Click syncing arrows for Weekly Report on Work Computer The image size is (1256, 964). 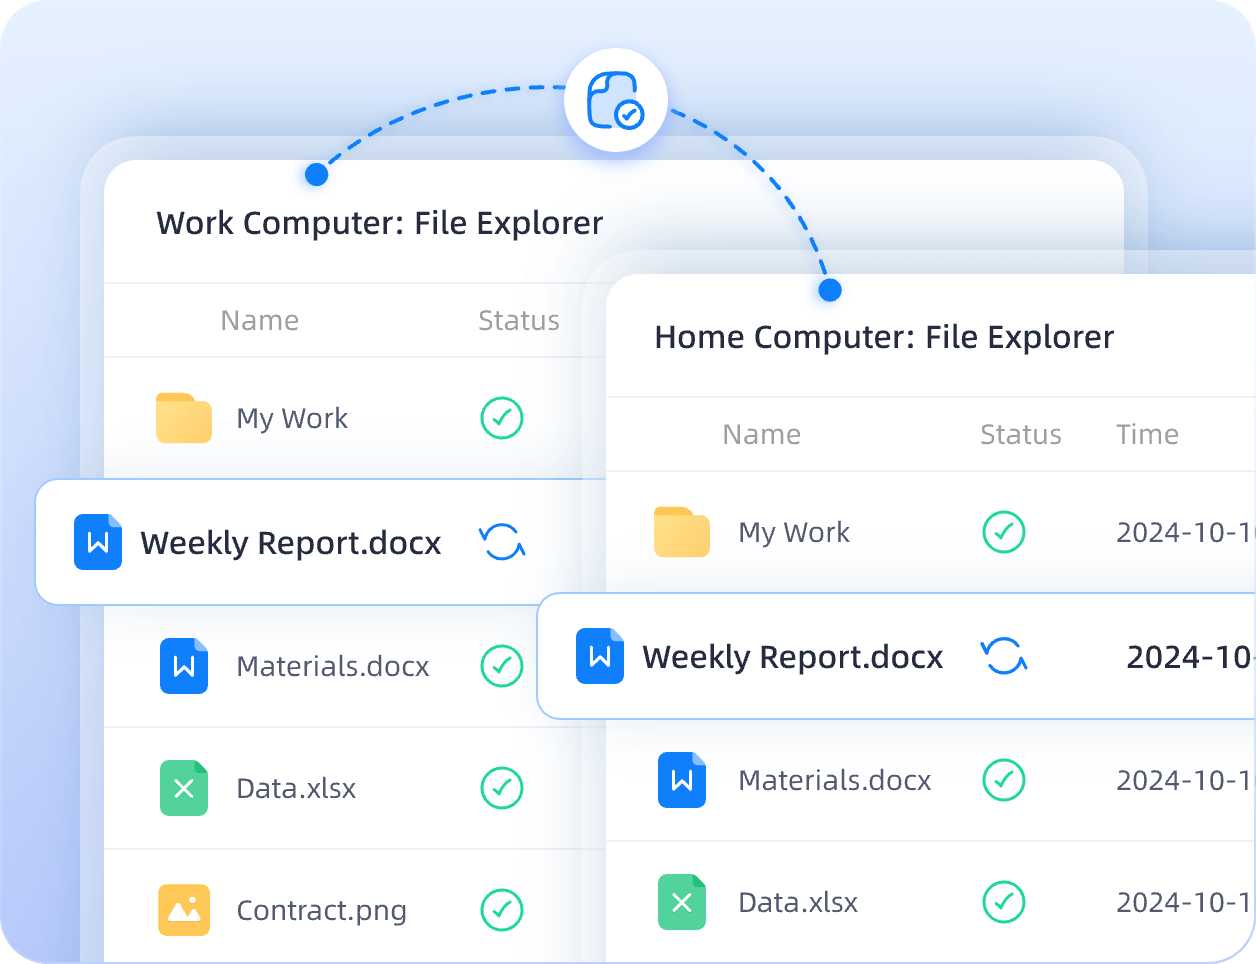click(502, 542)
